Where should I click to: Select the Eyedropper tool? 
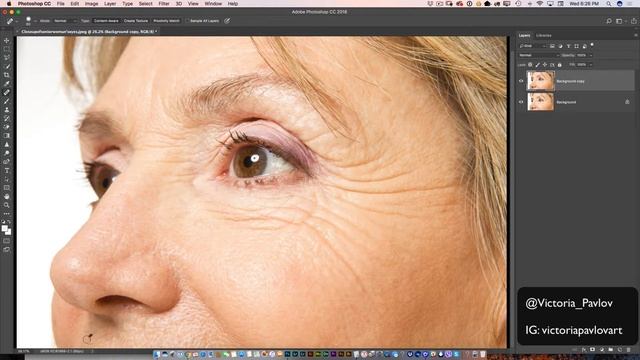(x=7, y=84)
